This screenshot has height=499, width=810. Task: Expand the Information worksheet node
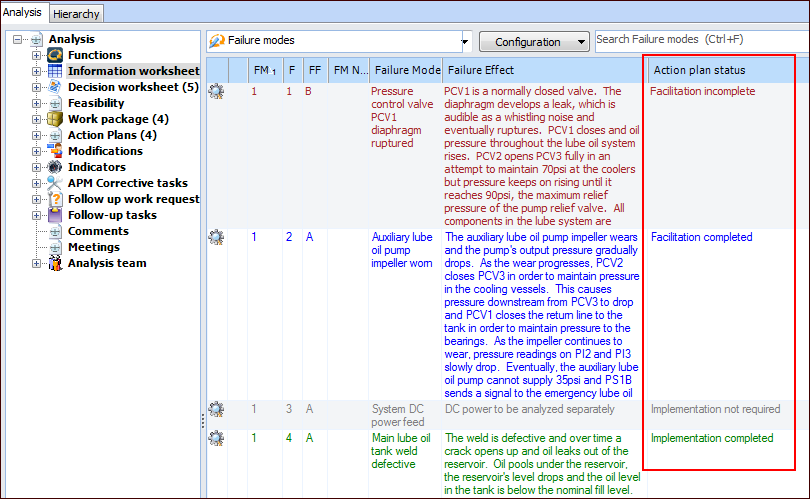click(36, 71)
